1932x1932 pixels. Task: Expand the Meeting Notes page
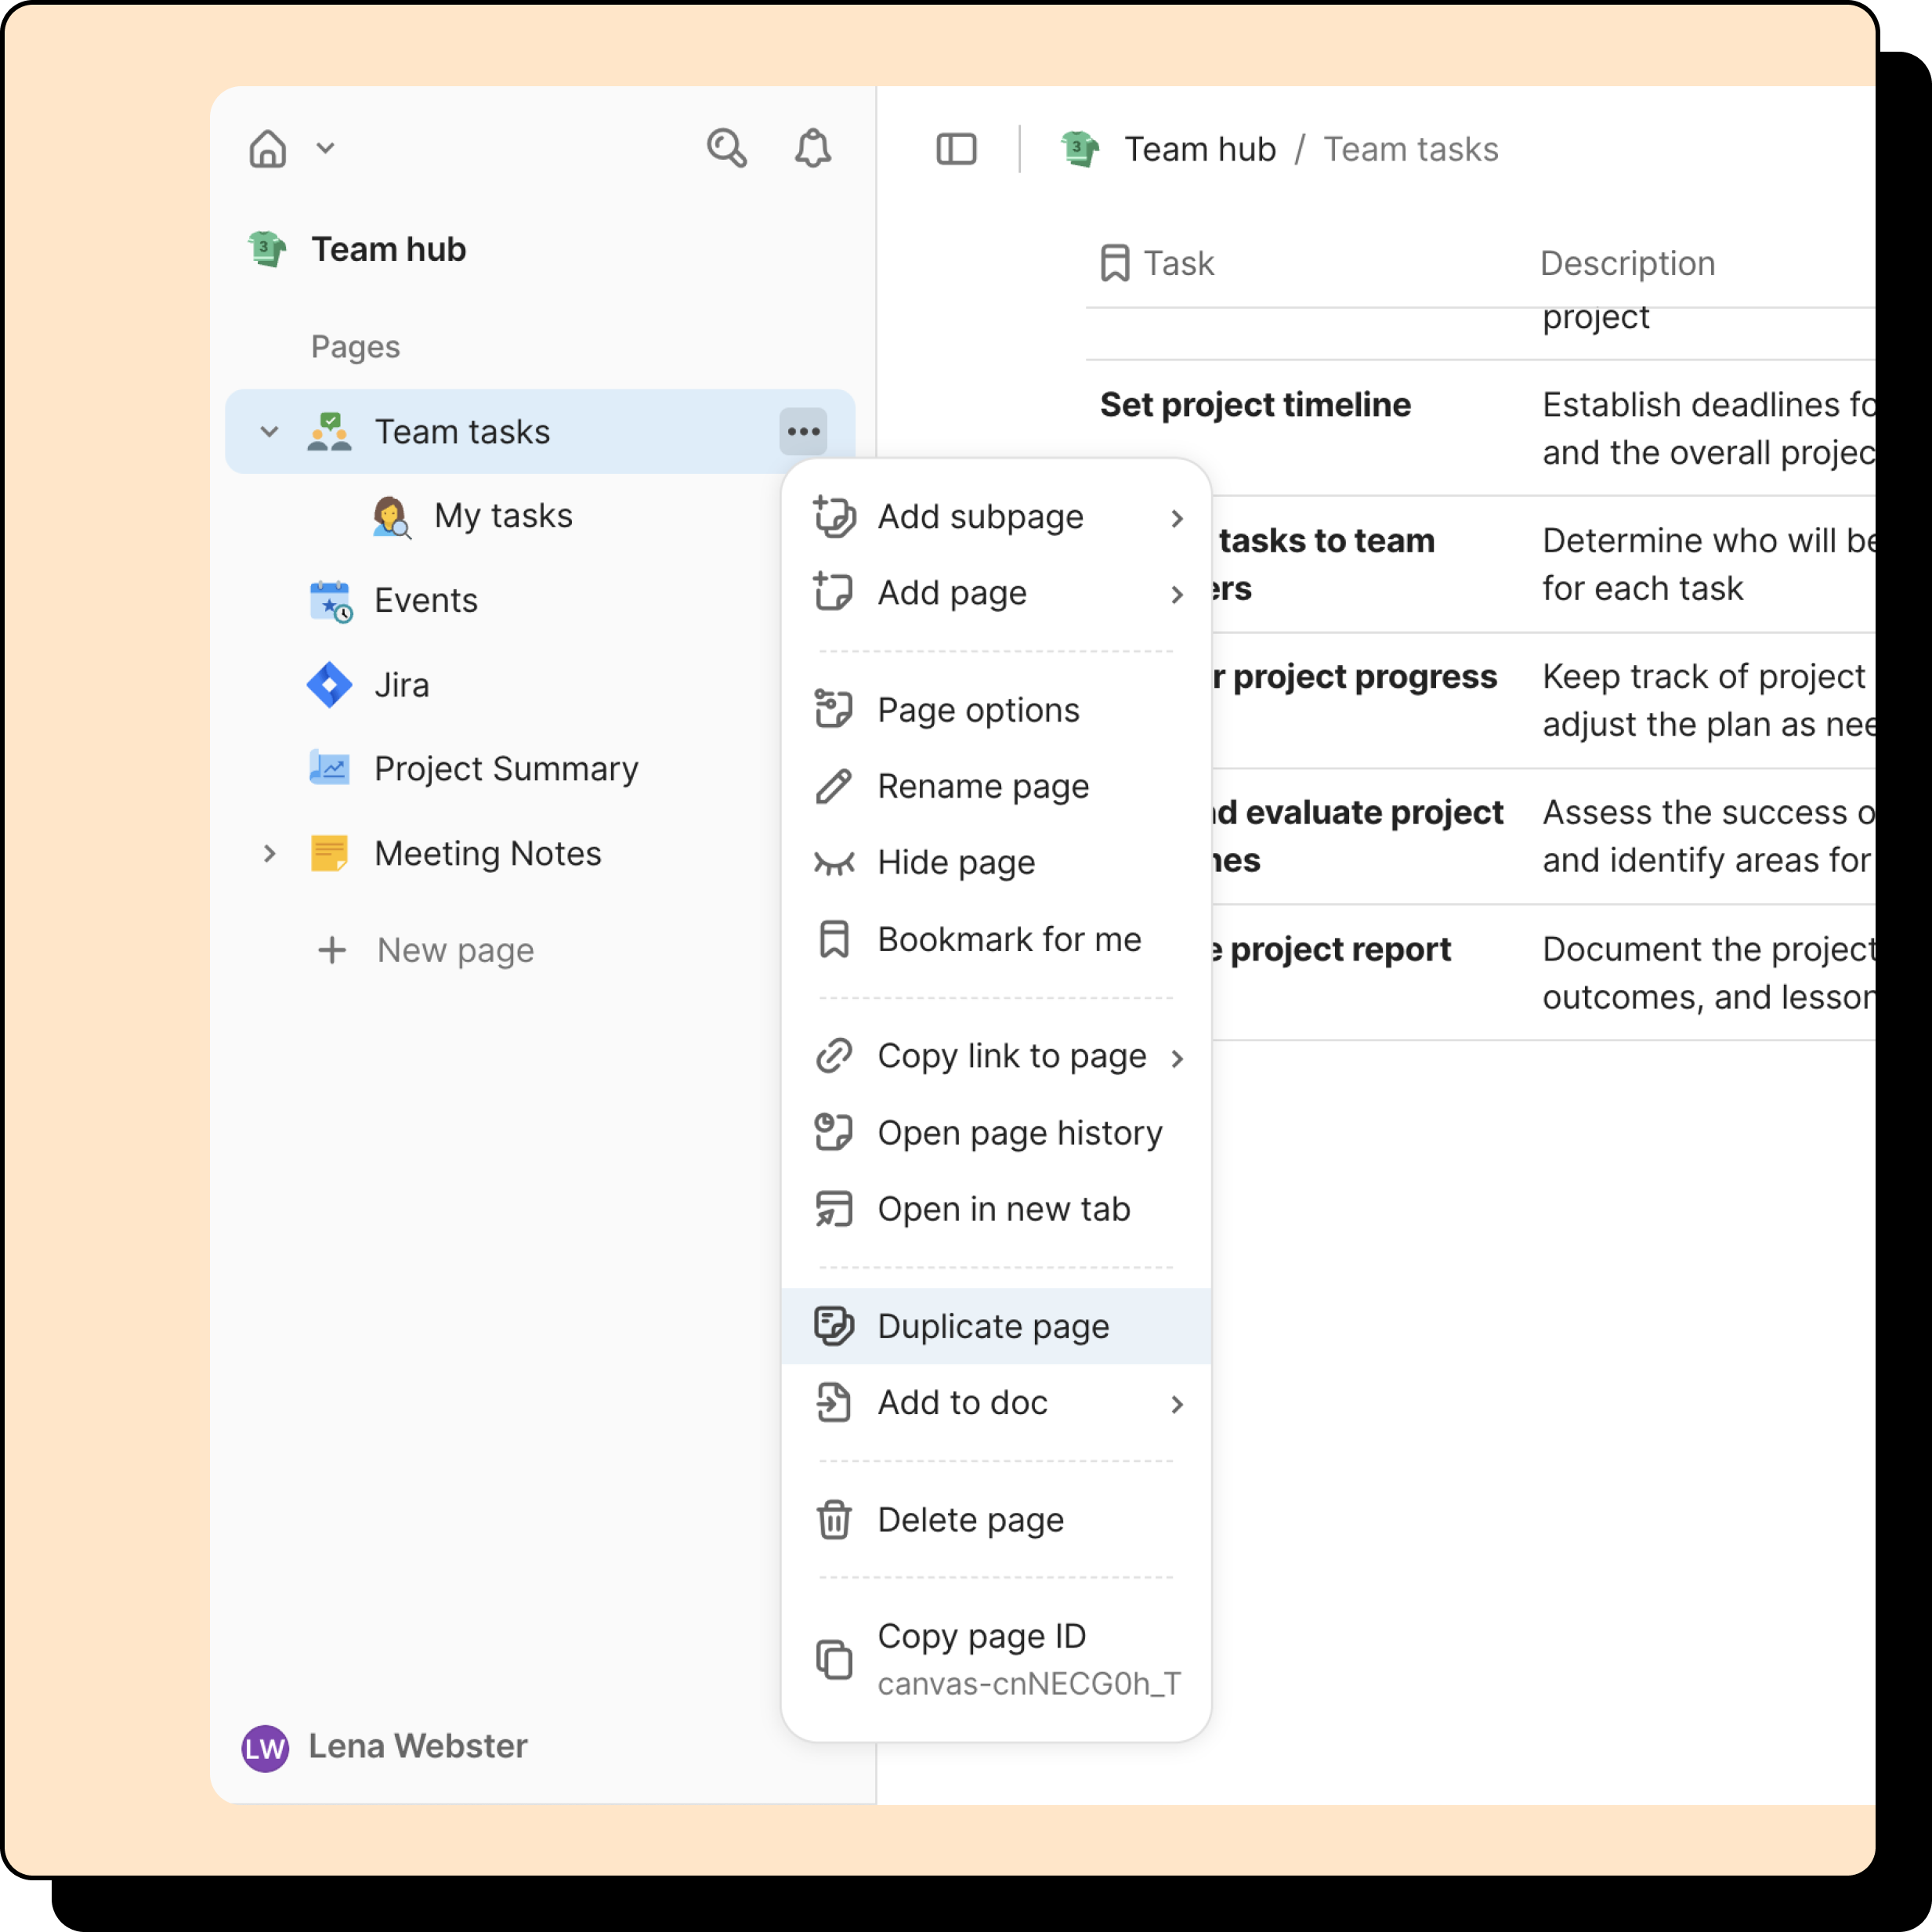(x=269, y=854)
